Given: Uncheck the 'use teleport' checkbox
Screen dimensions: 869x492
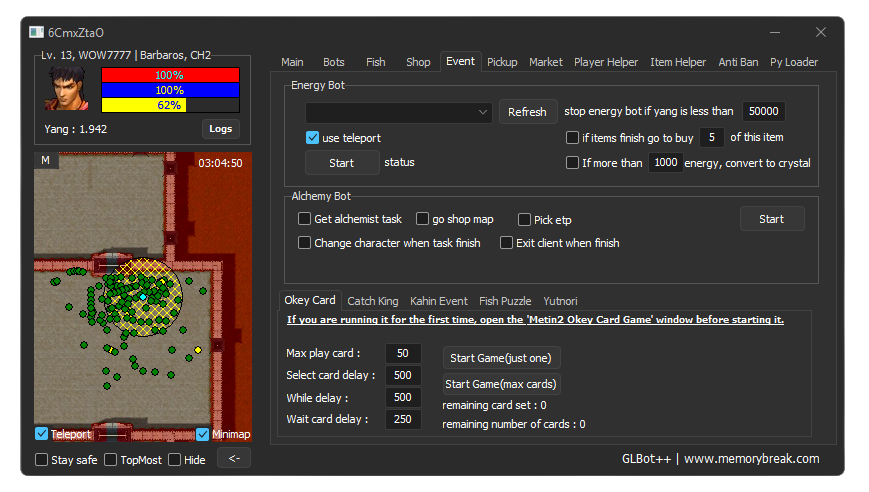Looking at the screenshot, I should coord(313,137).
